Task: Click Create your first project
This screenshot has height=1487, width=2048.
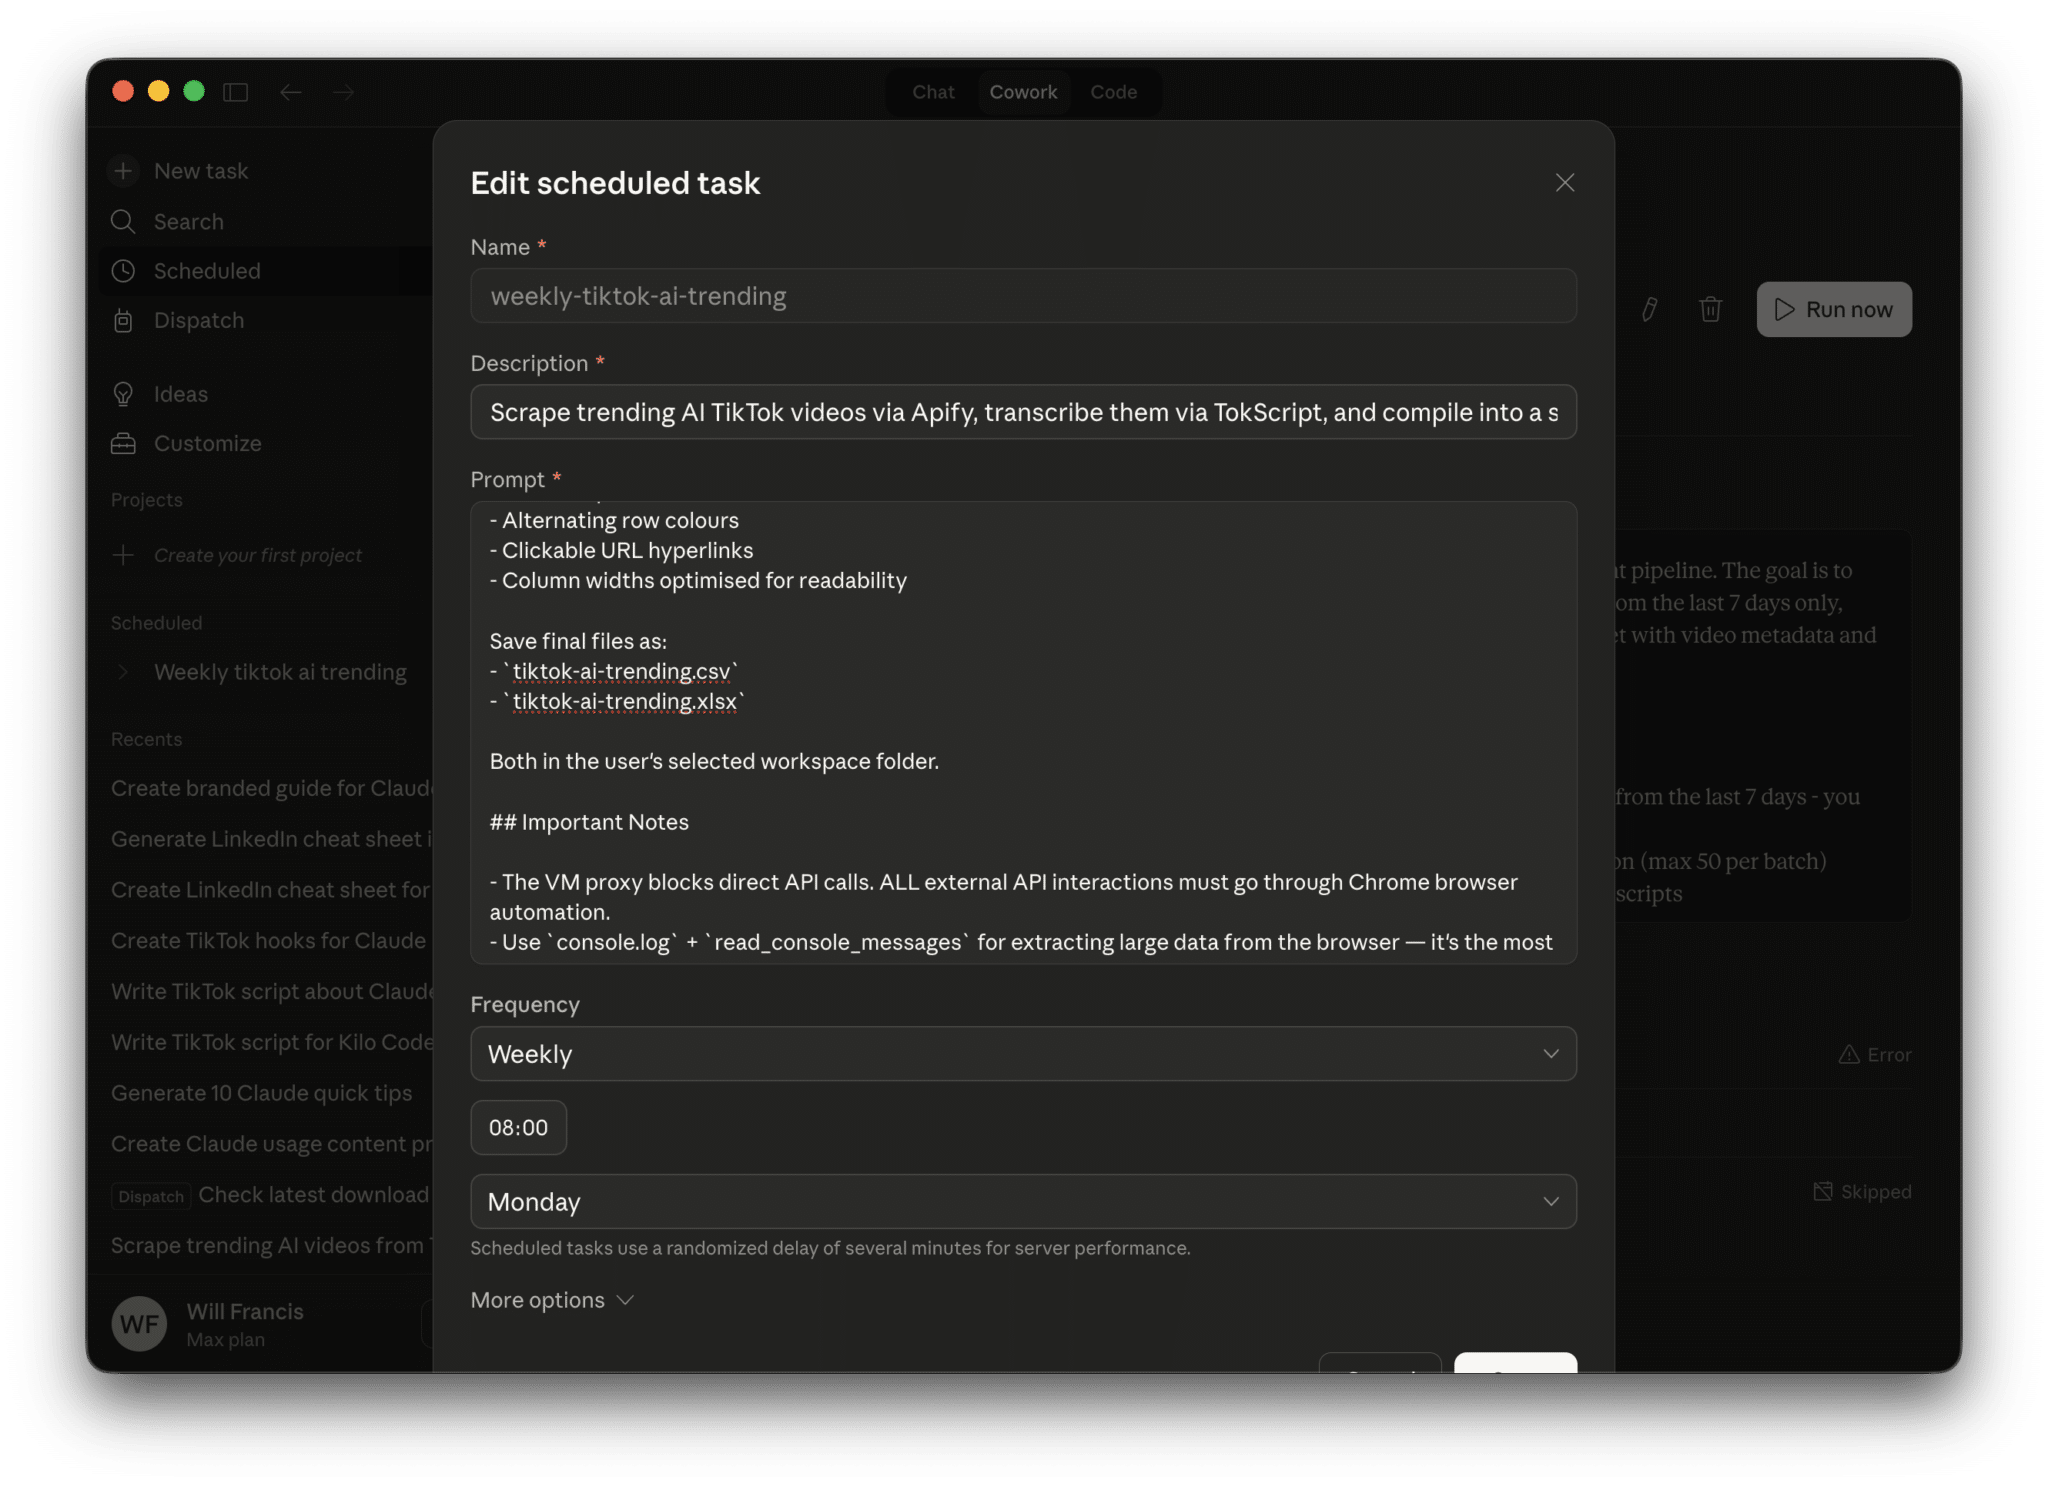Action: click(258, 555)
